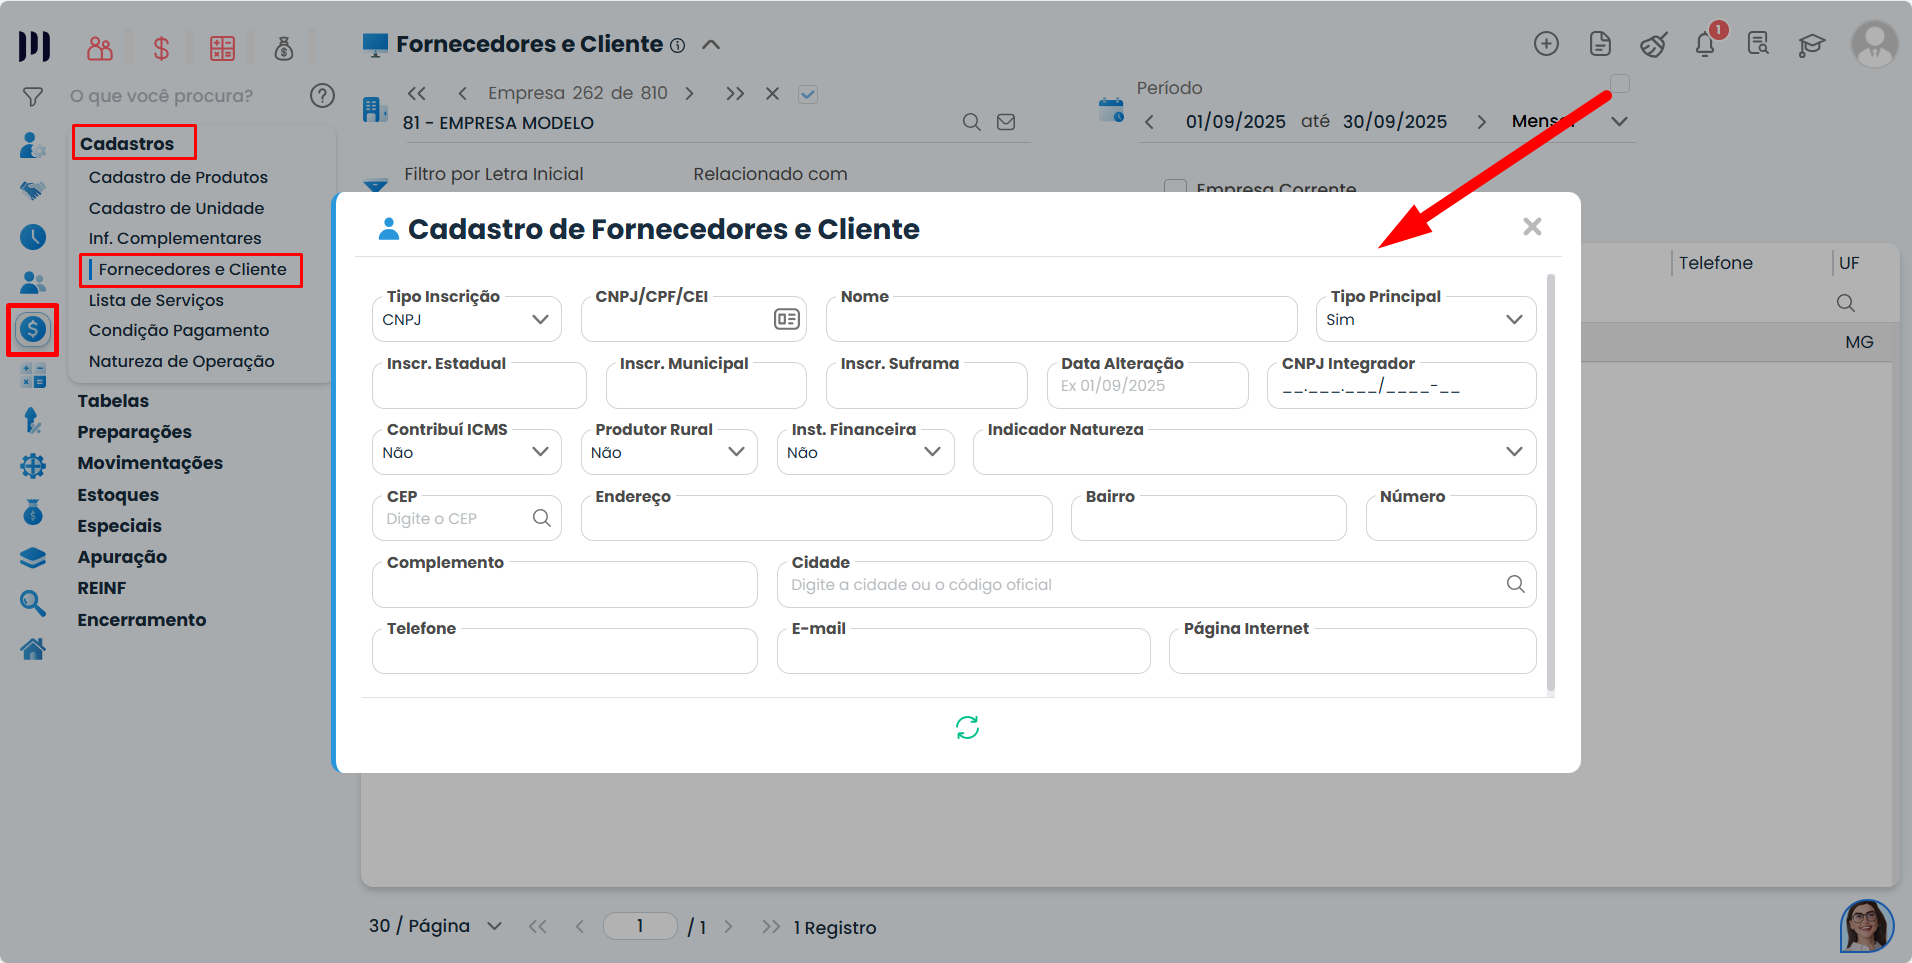Open the Produtor Rural dropdown
This screenshot has height=963, width=1912.
669,452
